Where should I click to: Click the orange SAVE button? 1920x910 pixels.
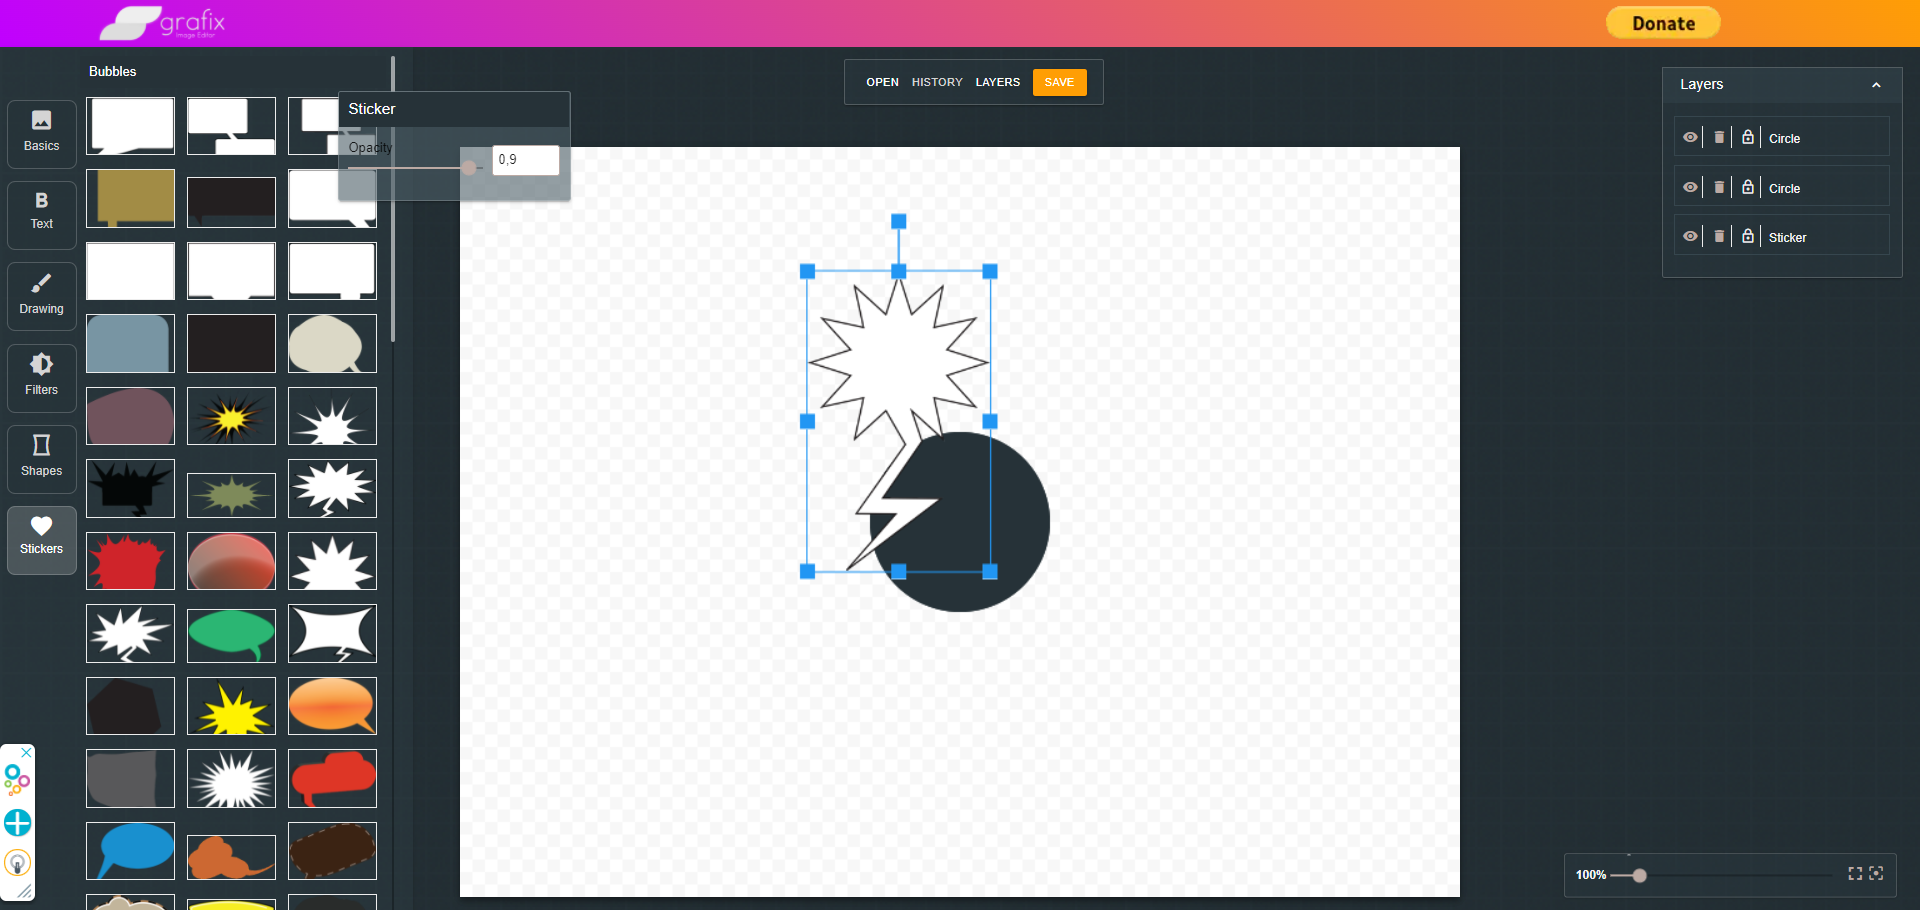point(1059,82)
